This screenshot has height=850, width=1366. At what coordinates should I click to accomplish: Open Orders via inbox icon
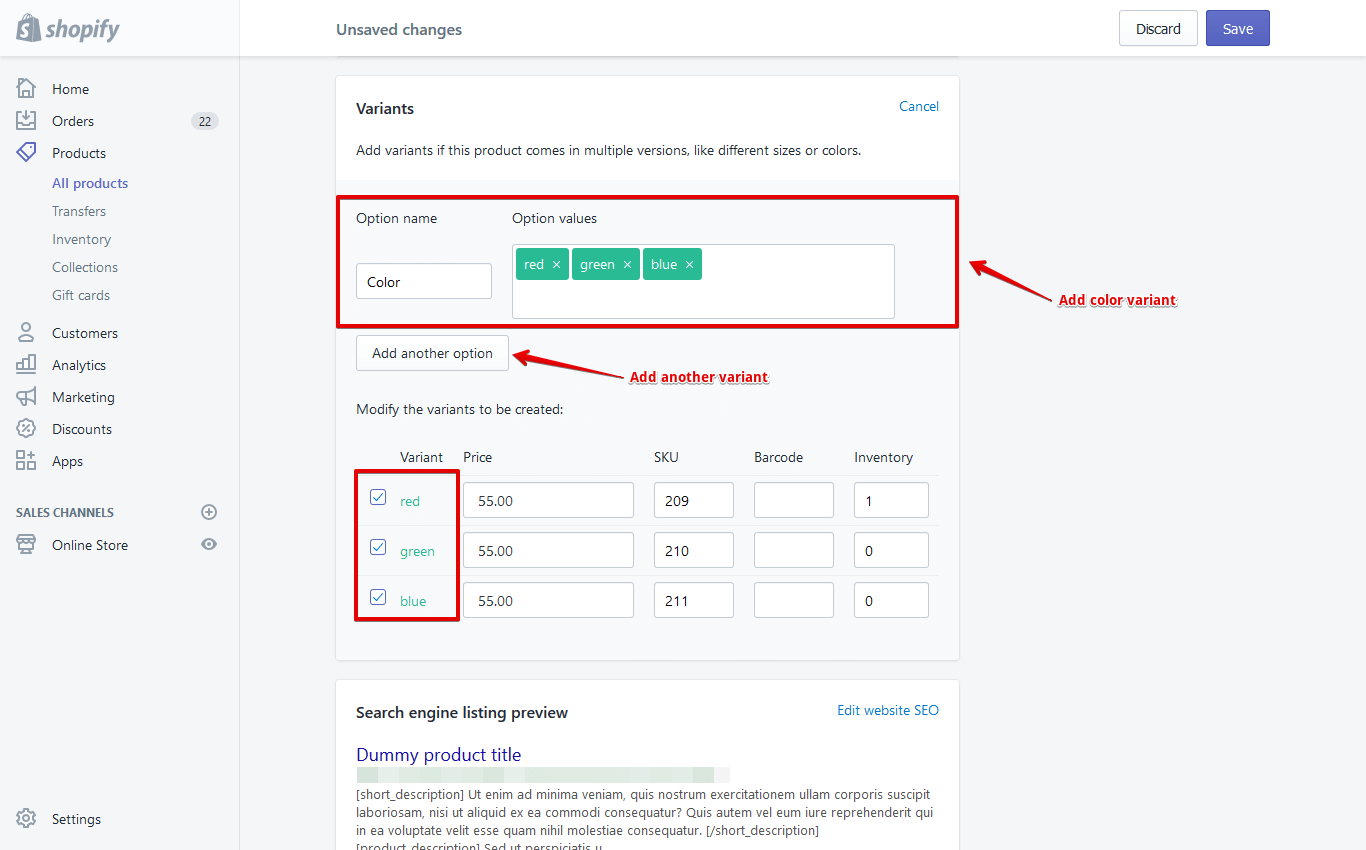pos(26,121)
